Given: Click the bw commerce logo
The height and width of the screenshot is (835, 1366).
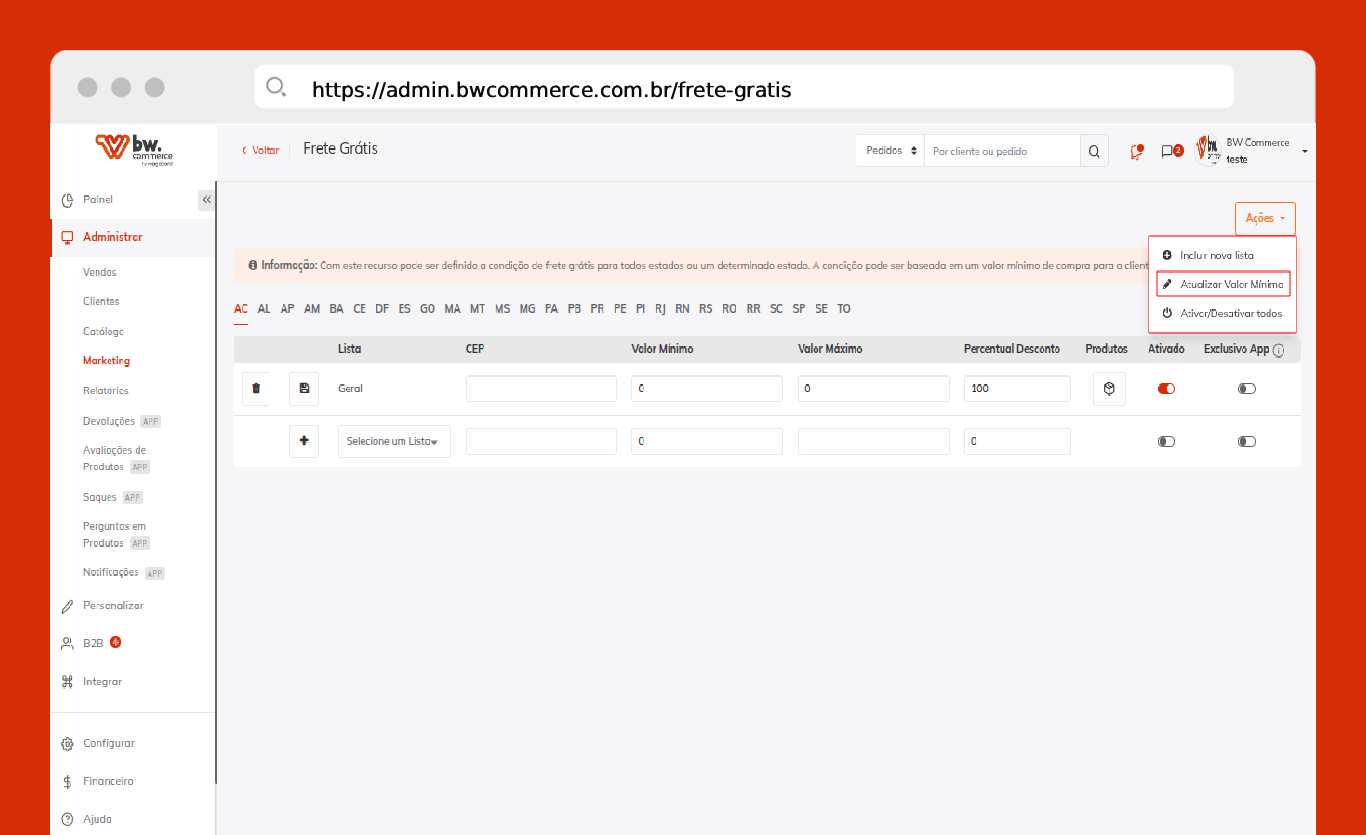Looking at the screenshot, I should (133, 148).
